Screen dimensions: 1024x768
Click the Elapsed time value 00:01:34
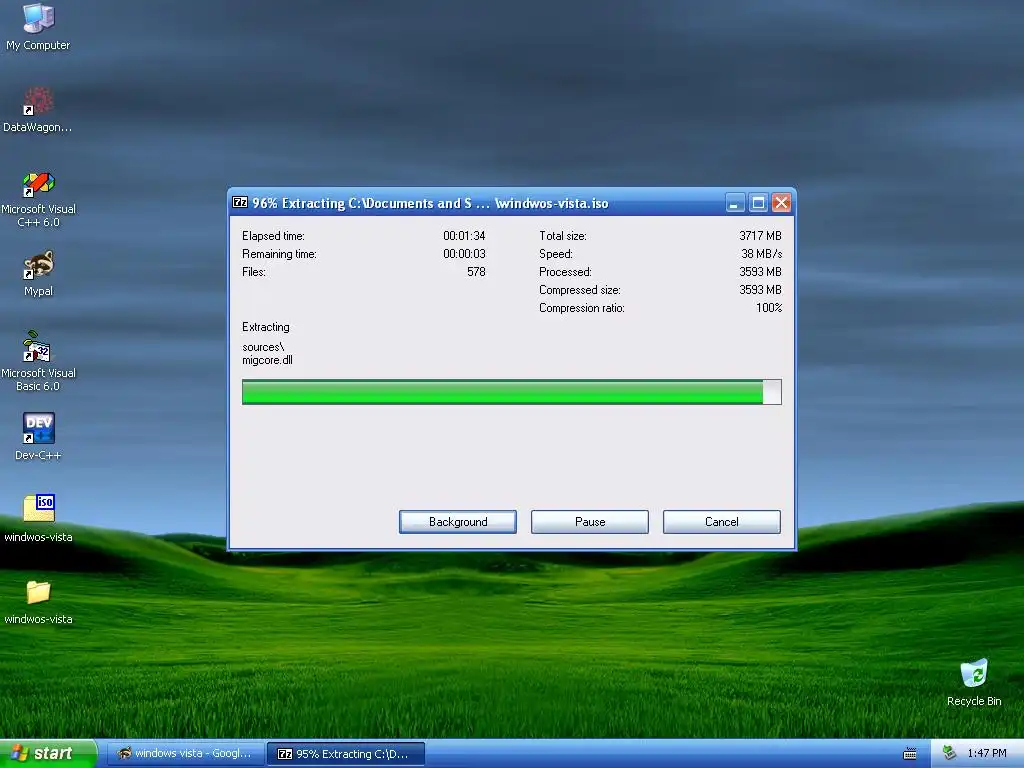coord(464,236)
